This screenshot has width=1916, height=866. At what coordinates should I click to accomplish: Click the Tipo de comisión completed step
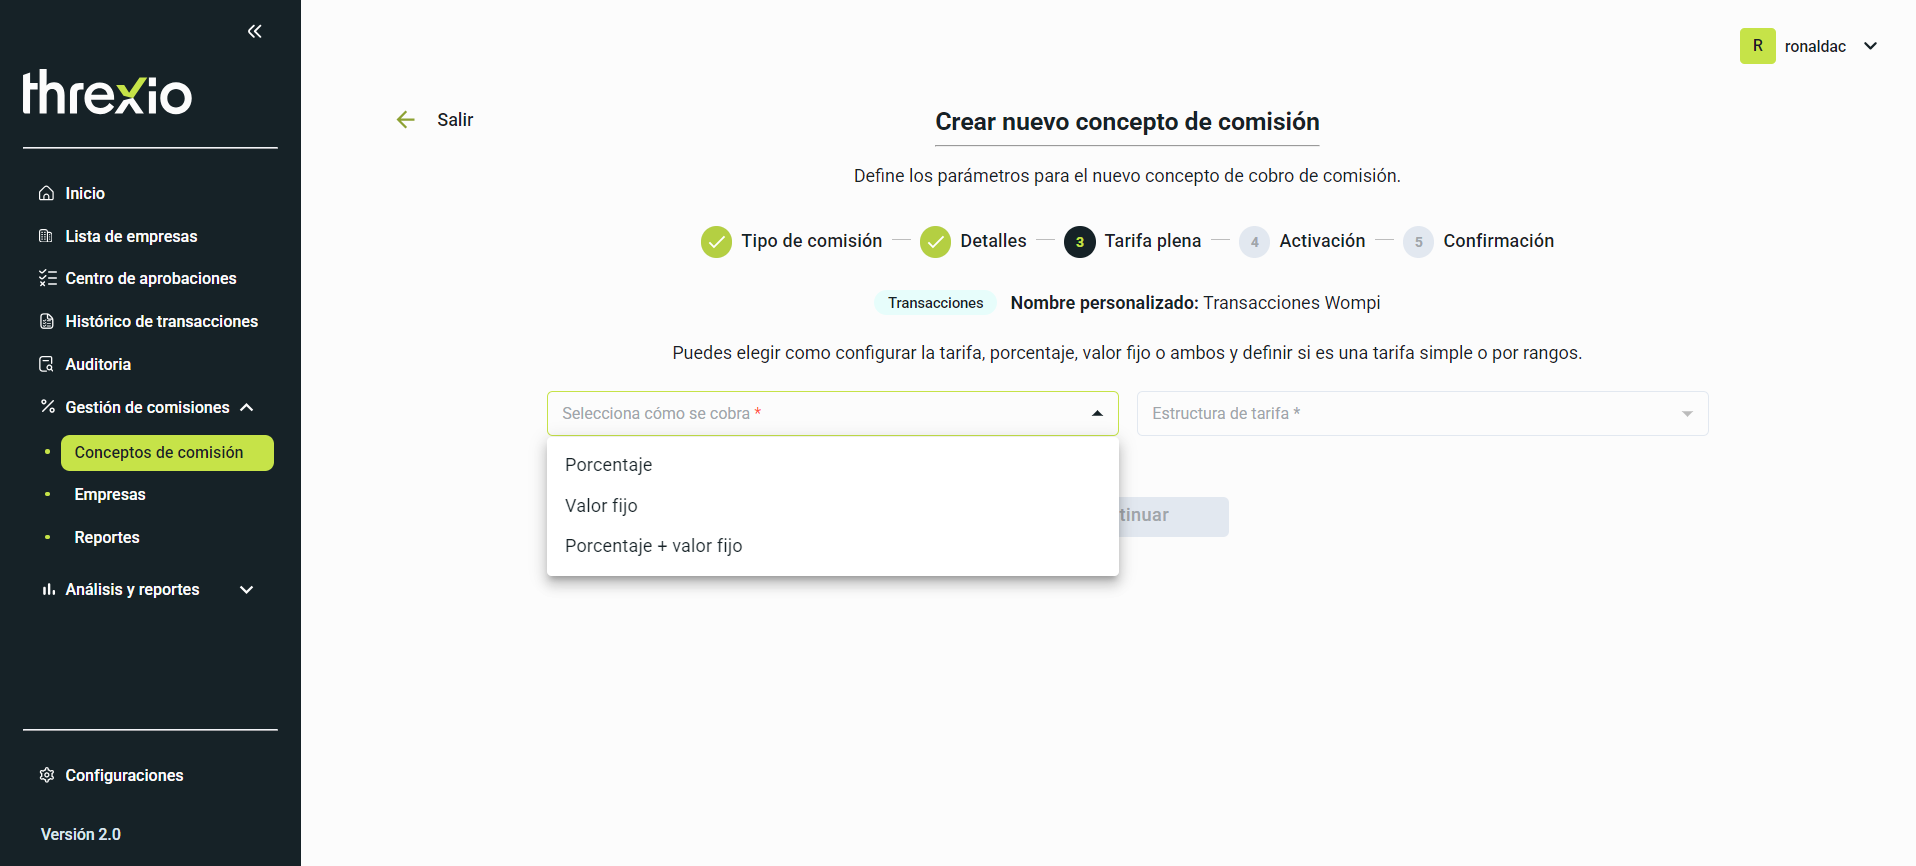[x=791, y=241]
